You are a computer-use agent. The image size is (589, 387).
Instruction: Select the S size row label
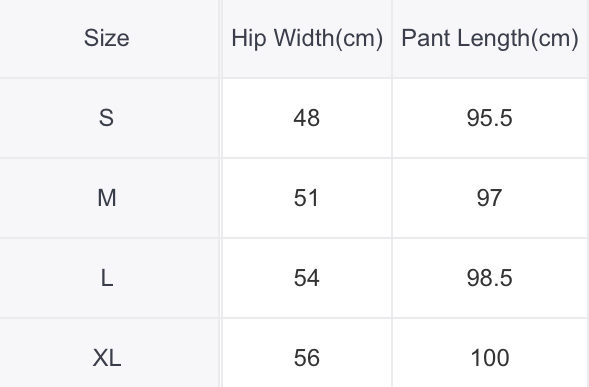pyautogui.click(x=106, y=118)
